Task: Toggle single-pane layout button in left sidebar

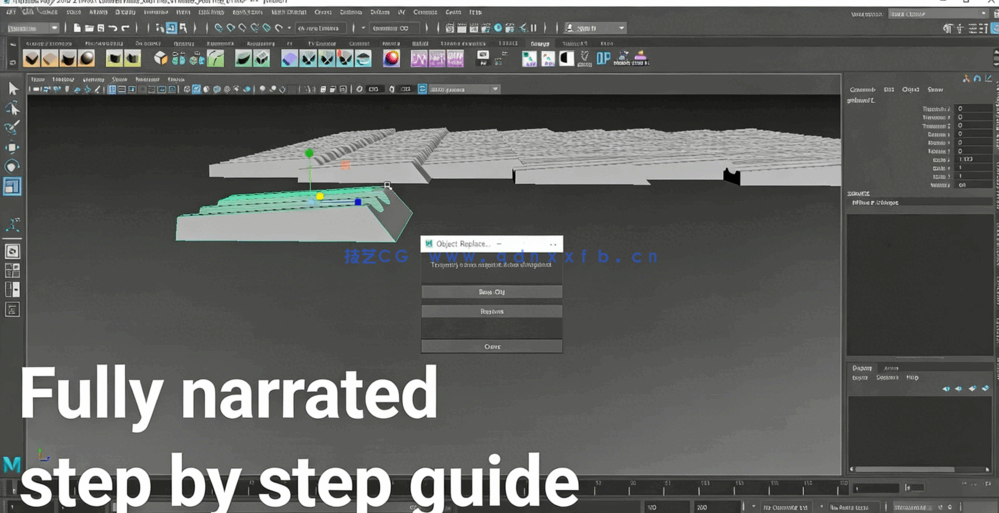Action: [x=12, y=251]
